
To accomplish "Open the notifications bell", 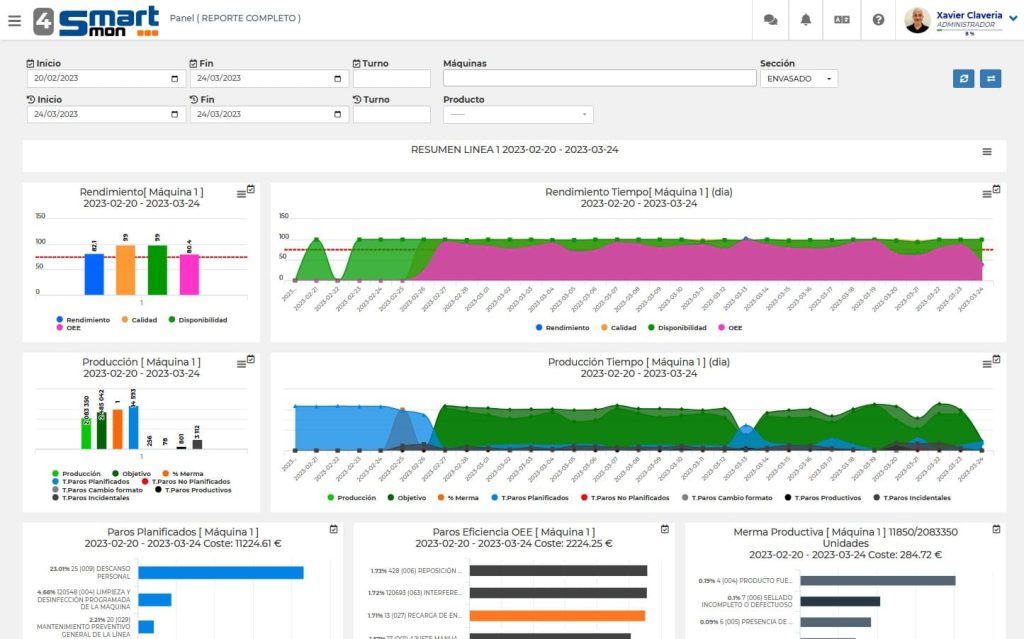I will 806,19.
